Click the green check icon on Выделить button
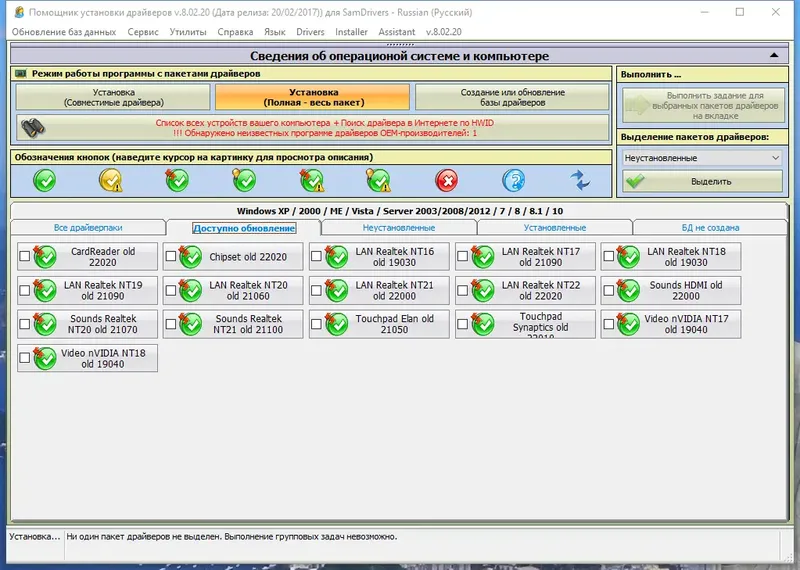 [635, 181]
